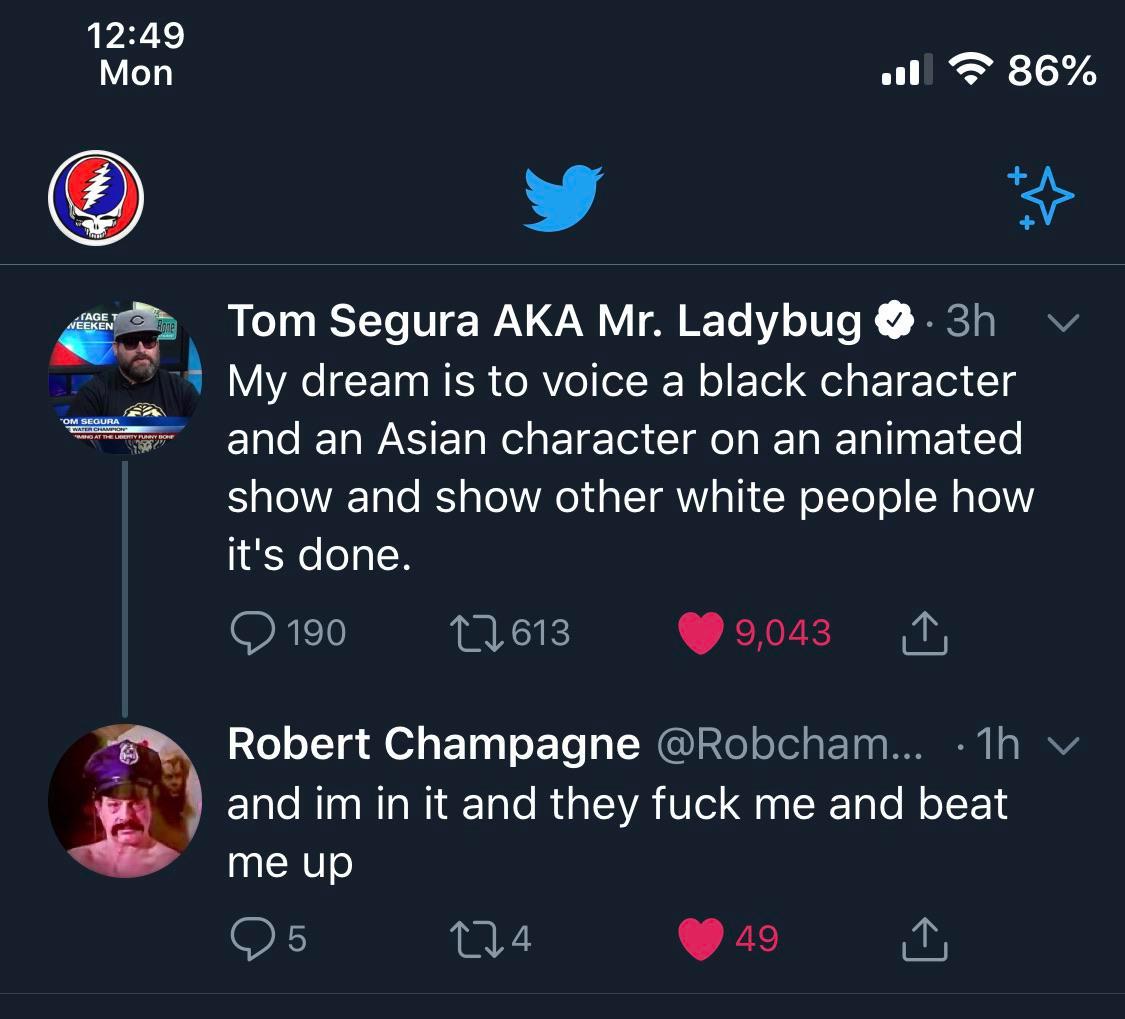Open the Twitter home timeline via bird logo

pos(562,197)
